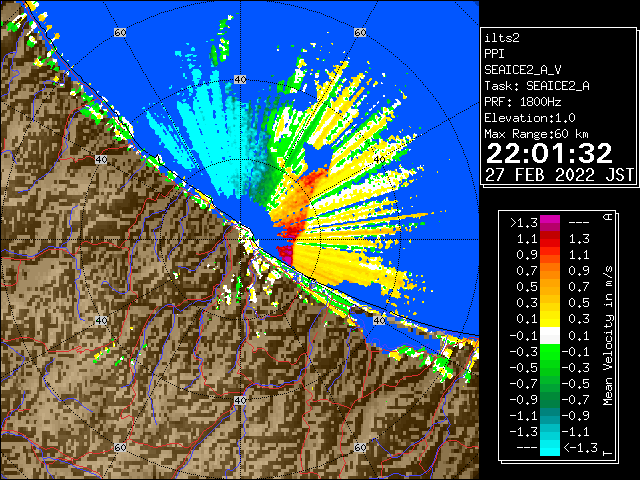Screen dimensions: 640x480
Task: Select the 'PPI' scan type label
Action: (494, 54)
